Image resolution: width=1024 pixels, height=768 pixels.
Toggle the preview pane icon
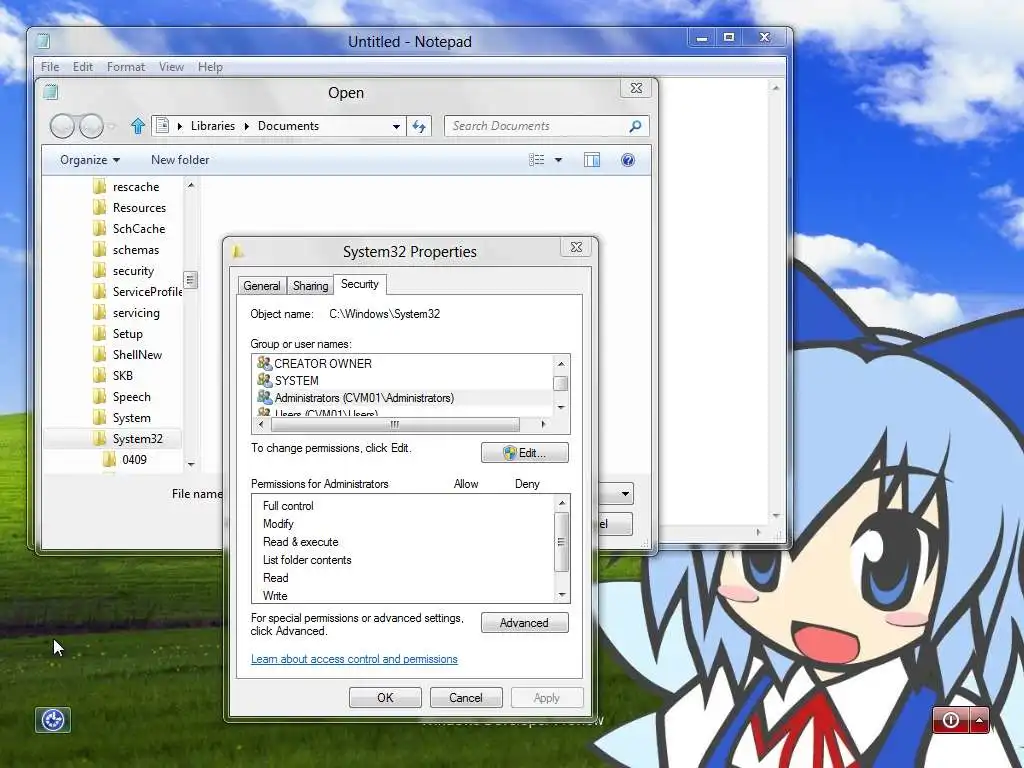(592, 160)
